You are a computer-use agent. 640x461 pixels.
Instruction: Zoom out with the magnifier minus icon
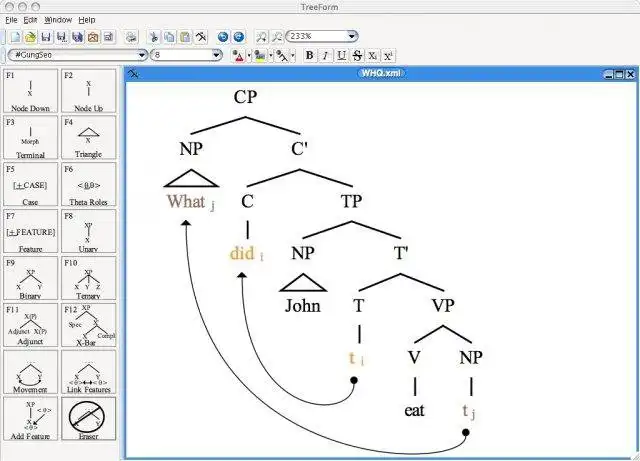[277, 37]
